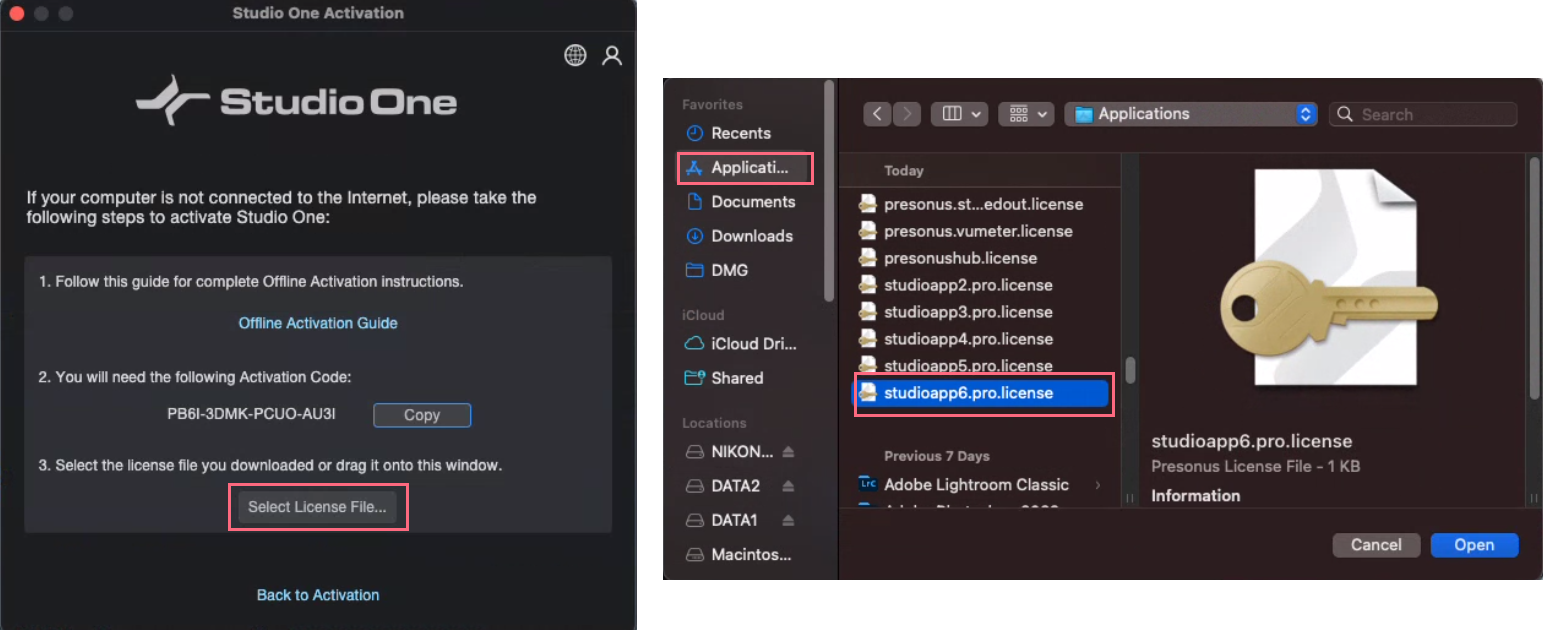This screenshot has height=630, width=1557.
Task: Eject the NIKON drive
Action: [789, 451]
